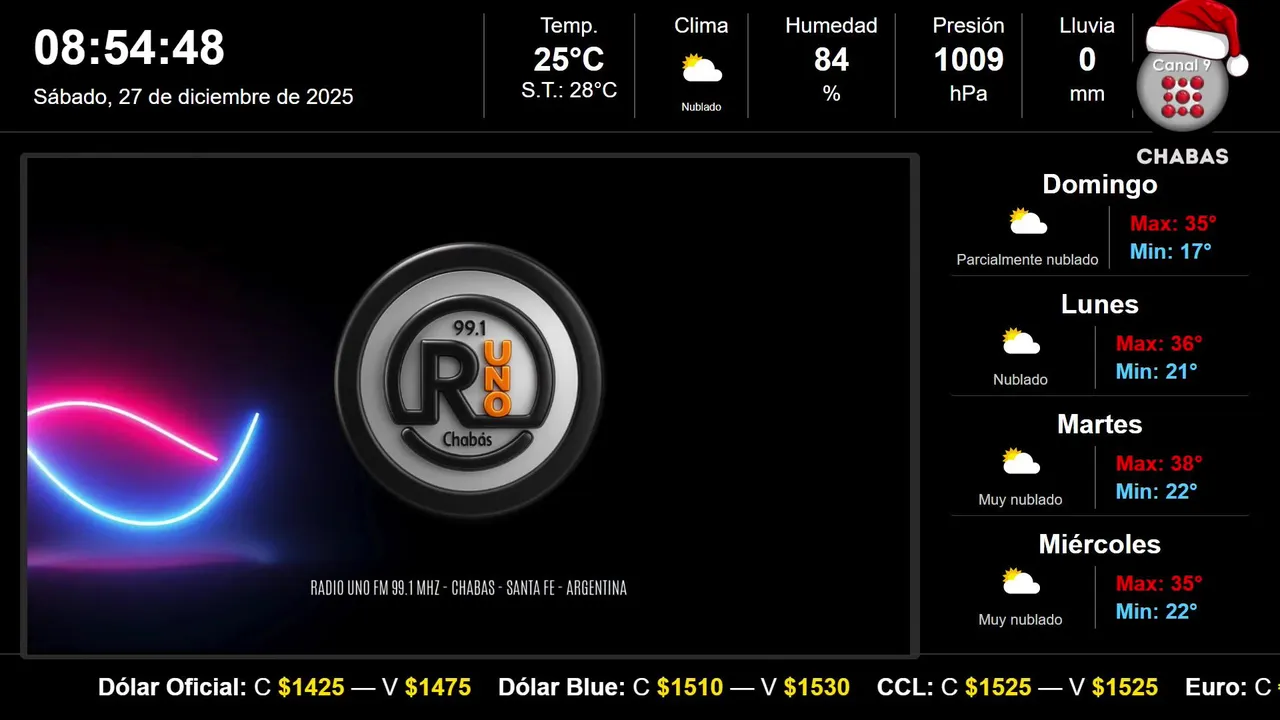The height and width of the screenshot is (720, 1280).
Task: Click the 'Temp.' heading
Action: click(569, 26)
